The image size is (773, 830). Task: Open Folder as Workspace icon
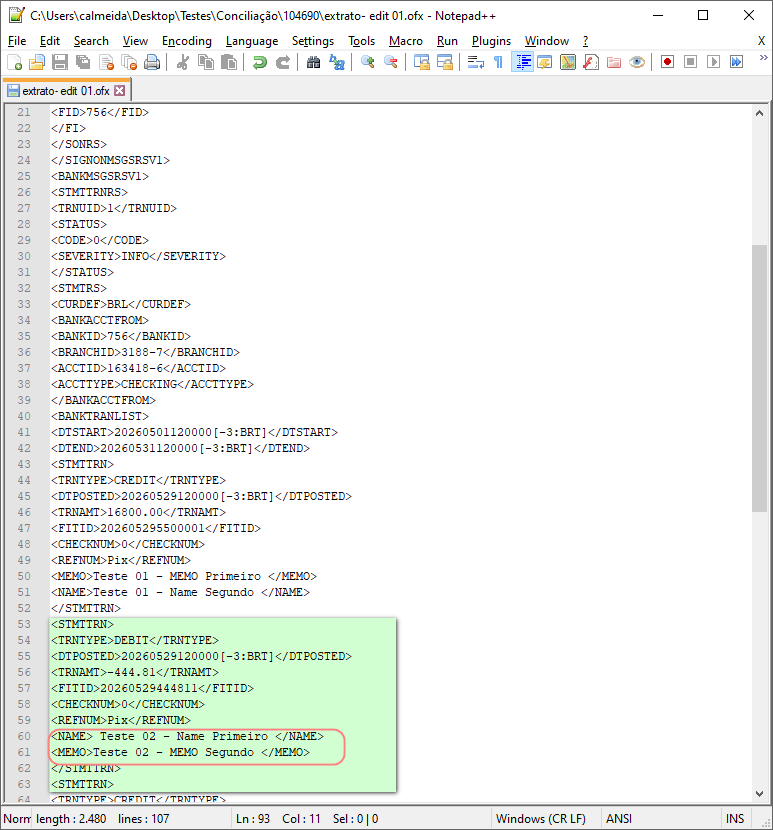pos(614,62)
